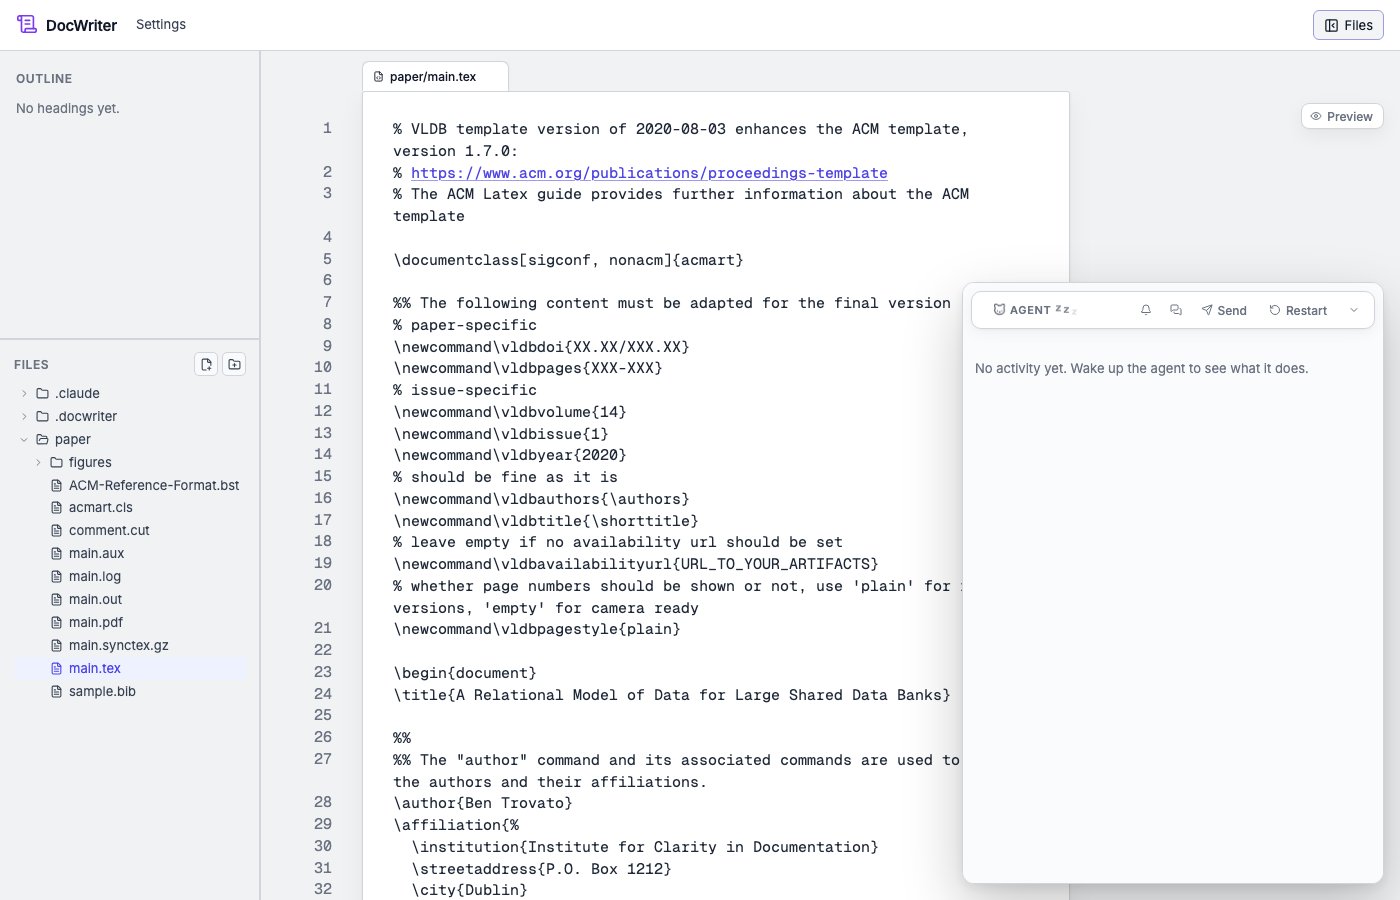Click the open paper folder icon
Viewport: 1400px width, 900px height.
pos(43,439)
